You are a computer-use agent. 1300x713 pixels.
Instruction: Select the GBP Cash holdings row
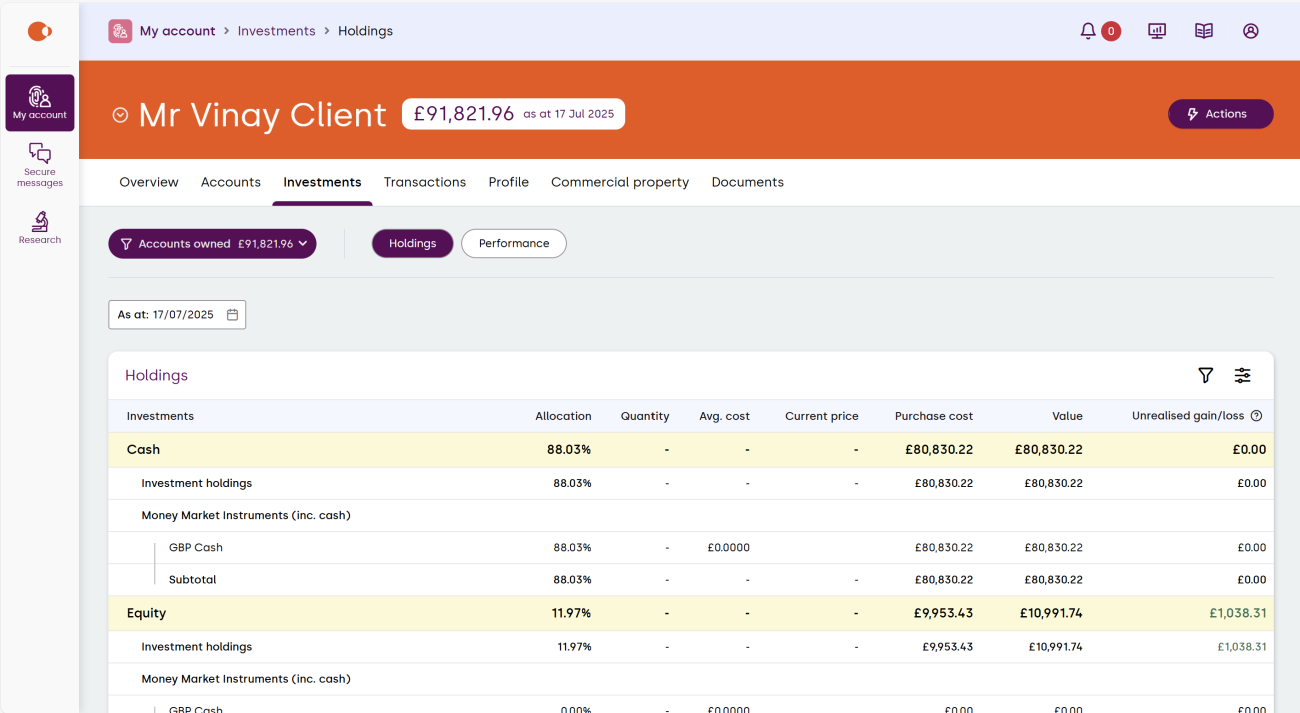(196, 547)
